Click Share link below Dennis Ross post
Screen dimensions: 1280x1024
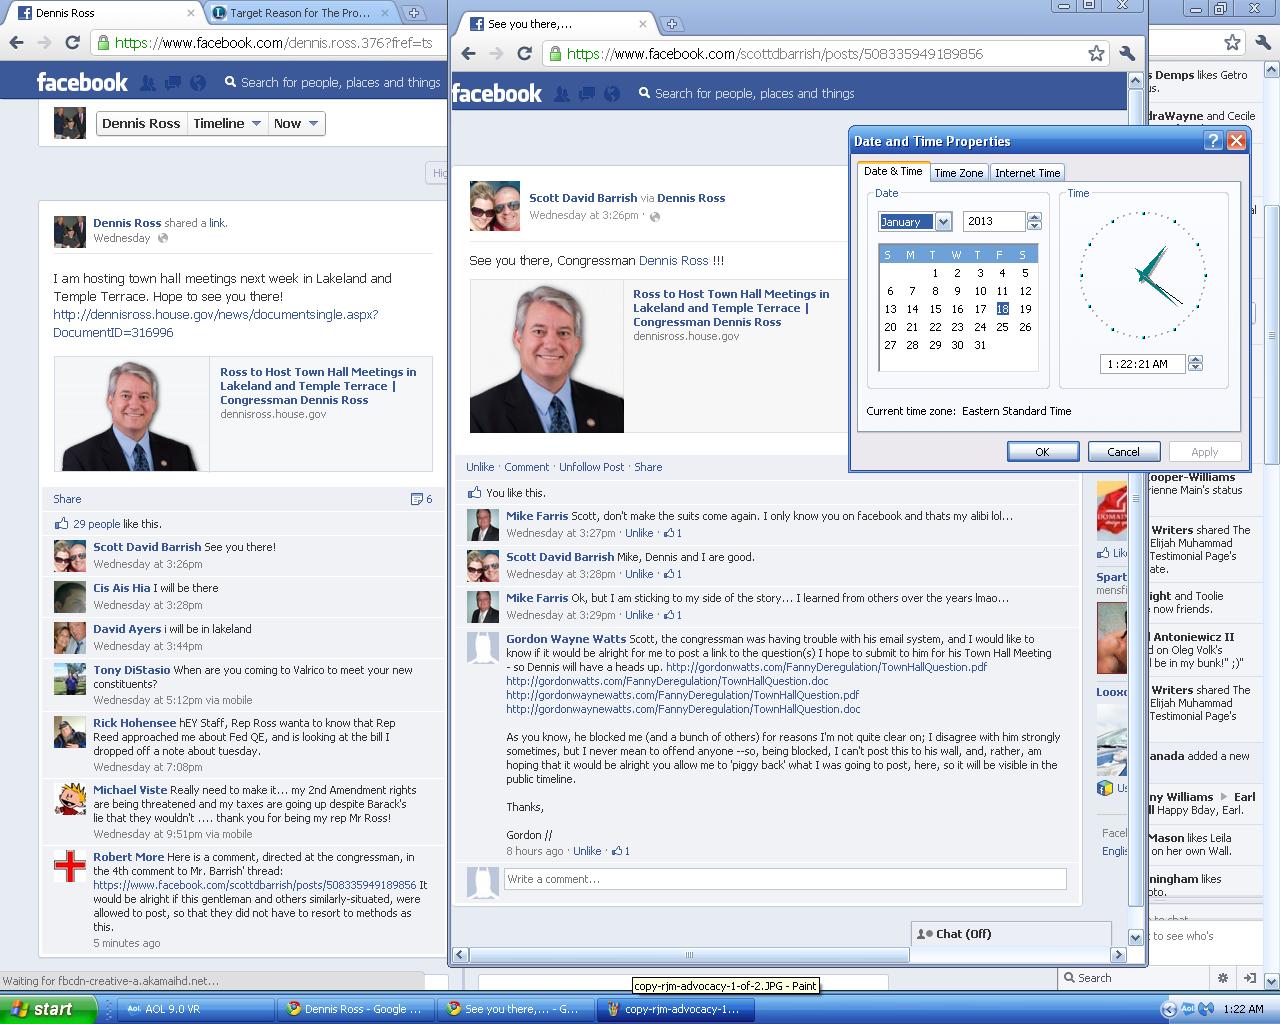tap(67, 499)
